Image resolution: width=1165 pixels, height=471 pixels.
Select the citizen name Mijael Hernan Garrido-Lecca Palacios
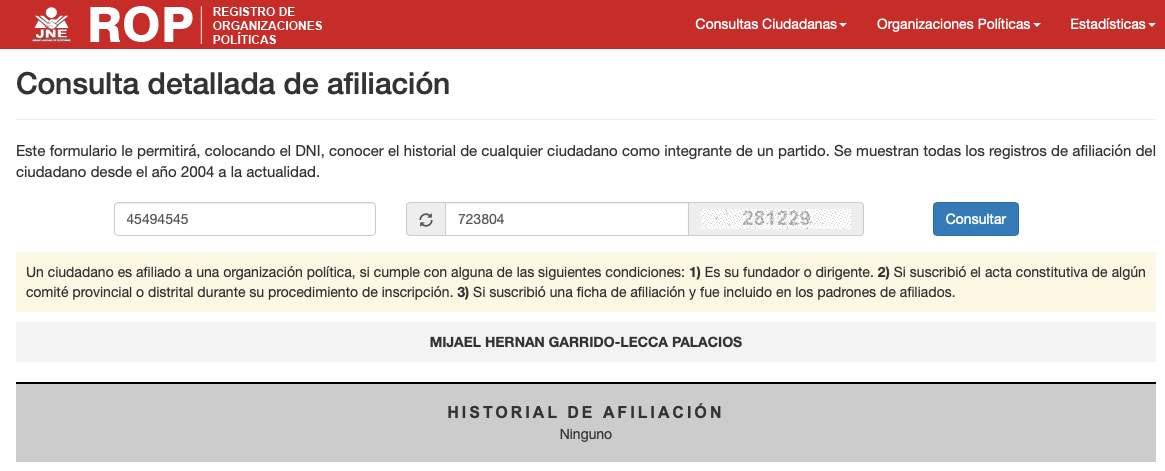[x=585, y=342]
